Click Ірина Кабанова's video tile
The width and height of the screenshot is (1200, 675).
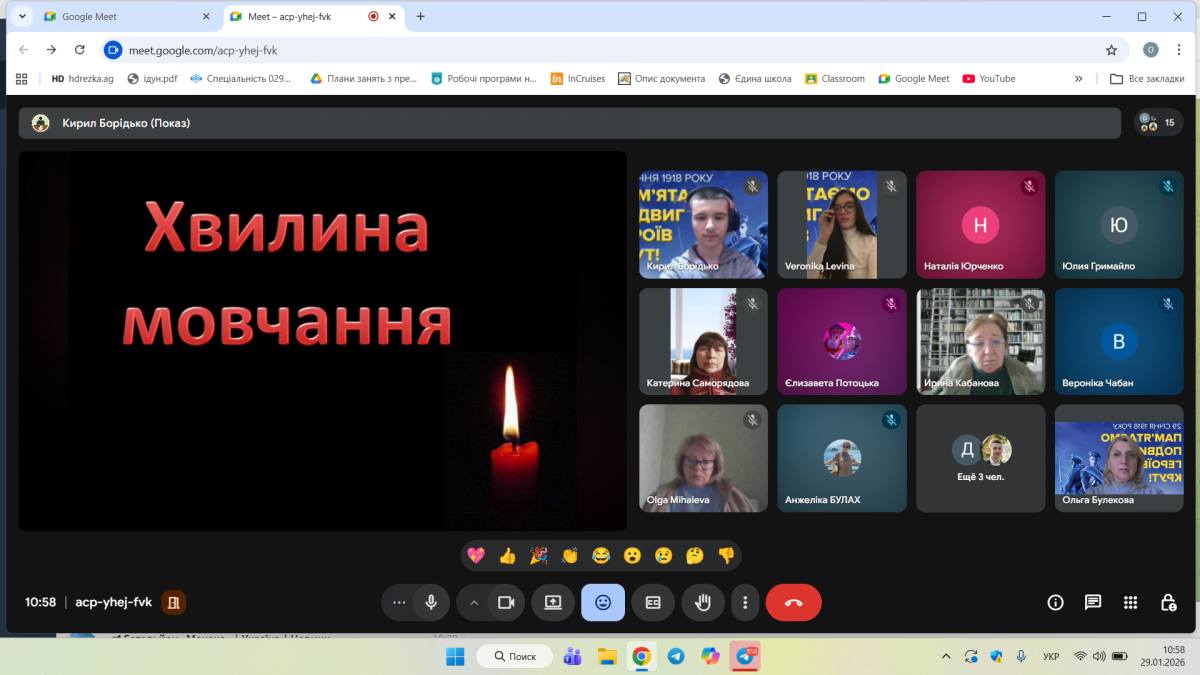[x=980, y=342]
